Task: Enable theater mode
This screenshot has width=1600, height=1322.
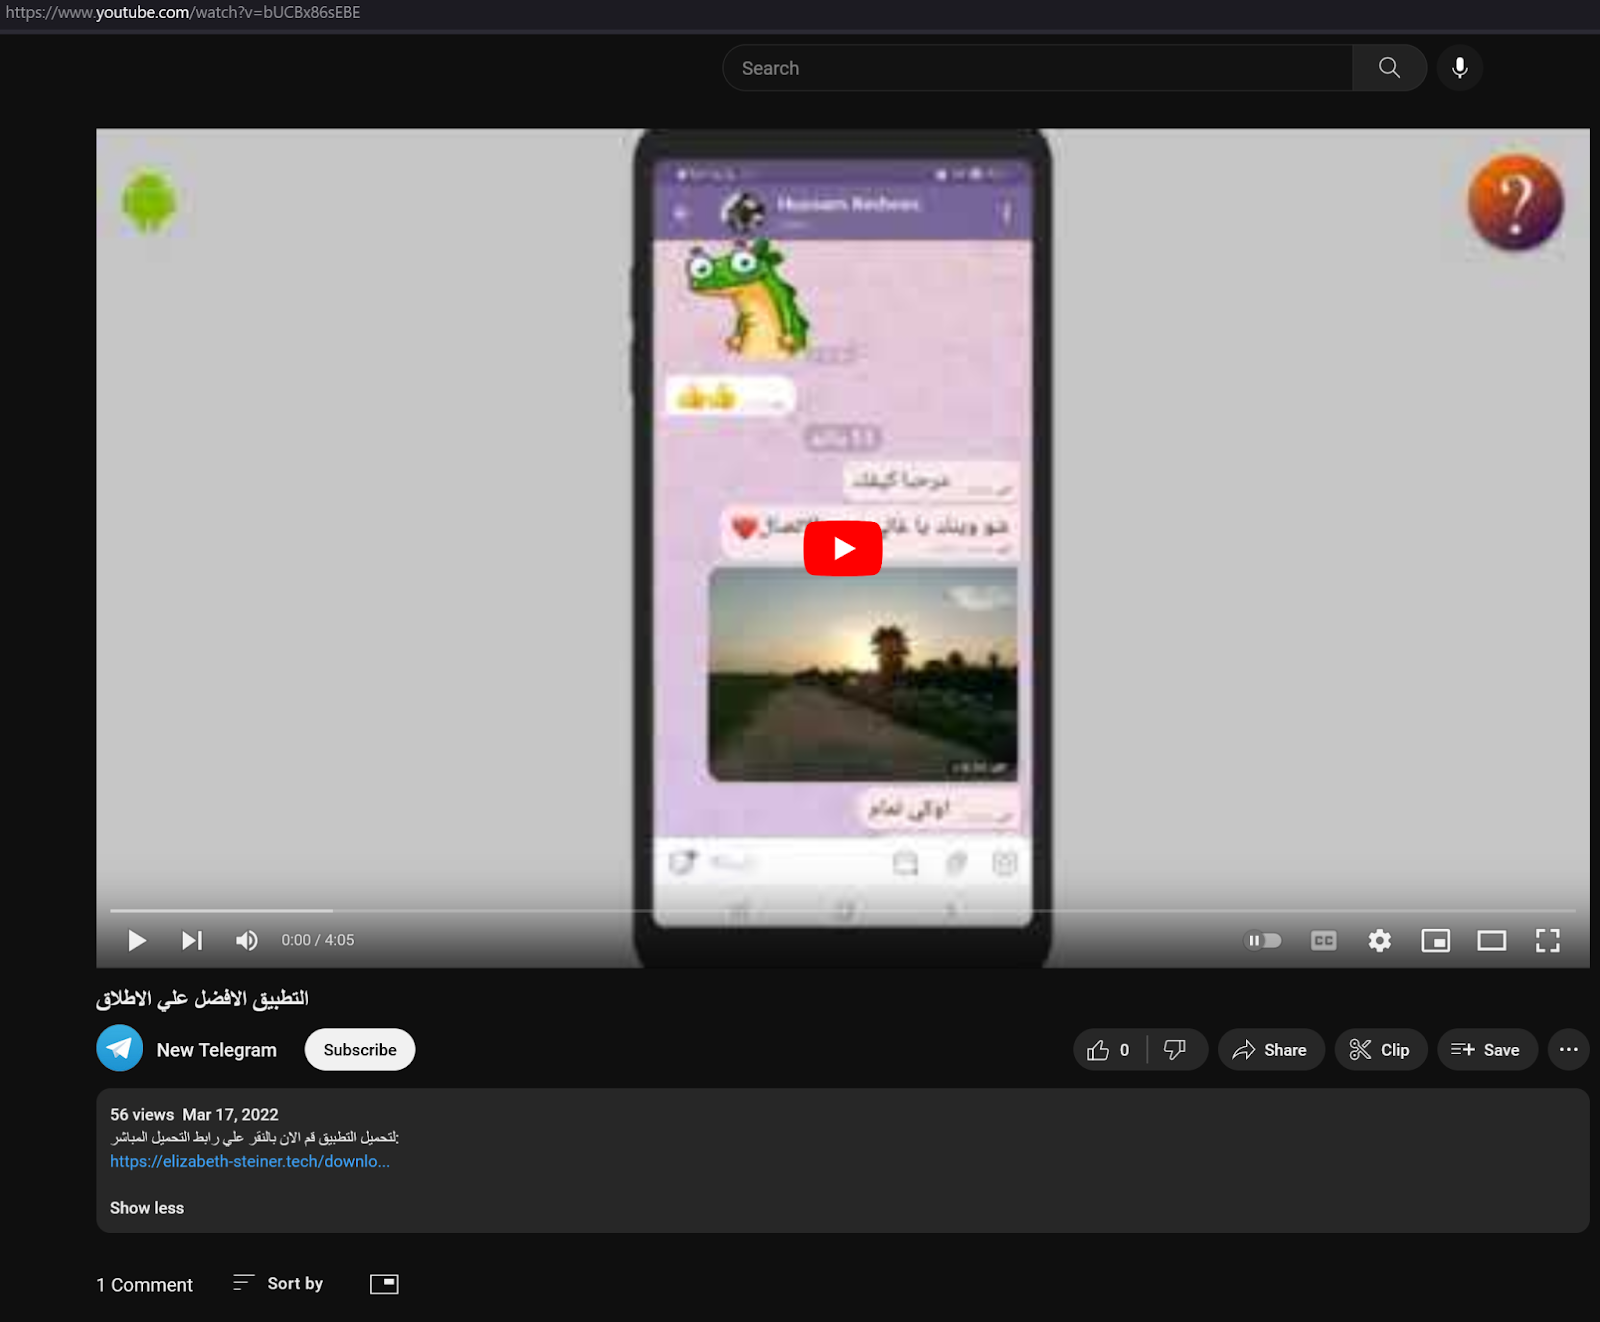Action: [1492, 940]
